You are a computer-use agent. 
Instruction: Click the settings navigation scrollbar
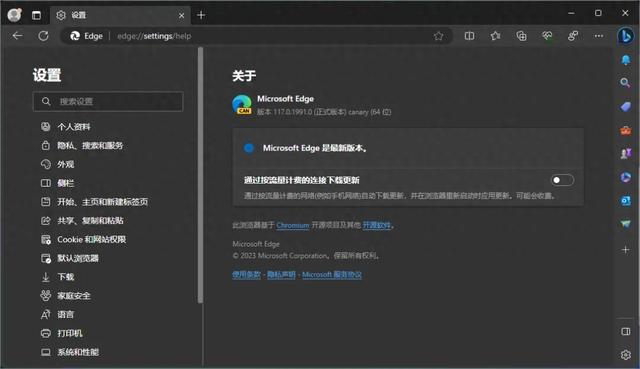200,176
